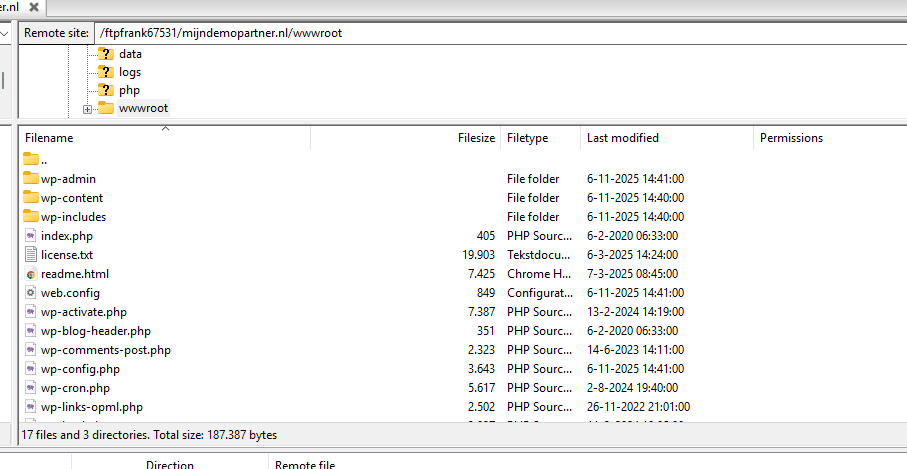Image resolution: width=907 pixels, height=469 pixels.
Task: Select the parent directory '..' entry
Action: [x=35, y=160]
